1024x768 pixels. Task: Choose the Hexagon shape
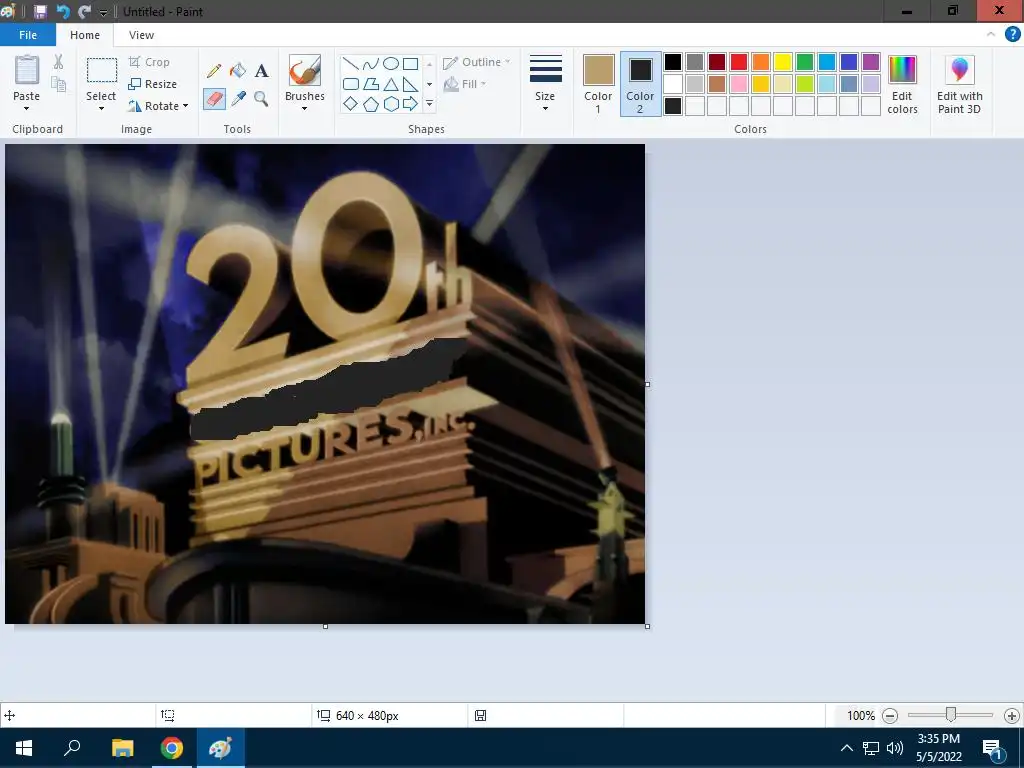(391, 104)
